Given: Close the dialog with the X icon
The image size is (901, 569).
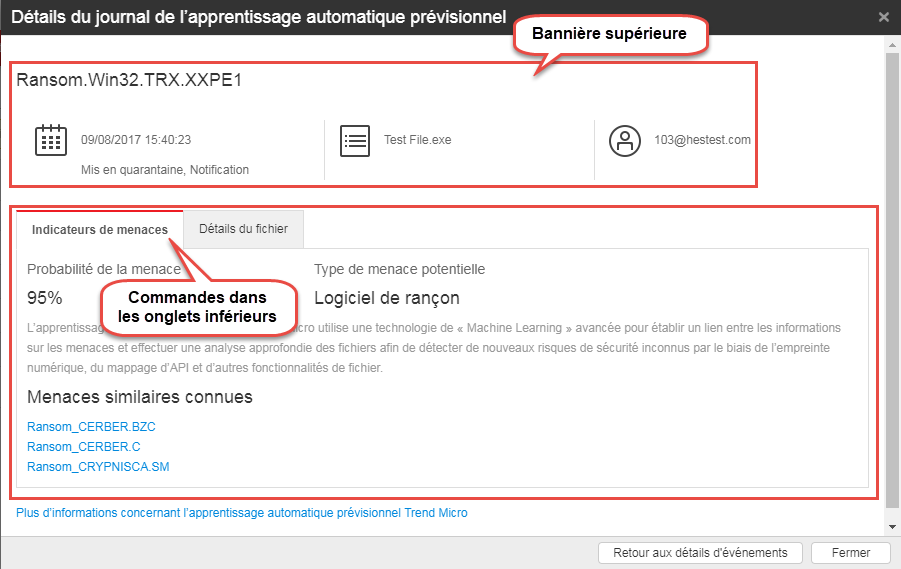Looking at the screenshot, I should click(x=883, y=17).
